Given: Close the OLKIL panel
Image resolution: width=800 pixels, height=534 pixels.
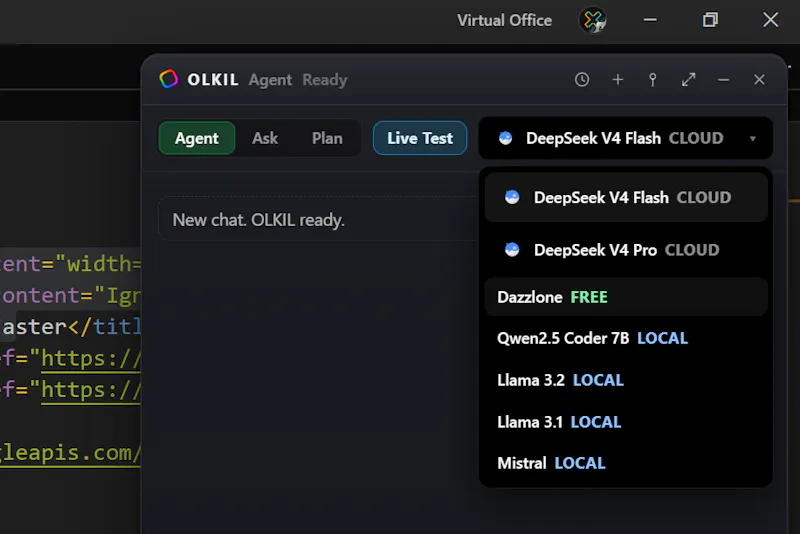Looking at the screenshot, I should pos(759,80).
